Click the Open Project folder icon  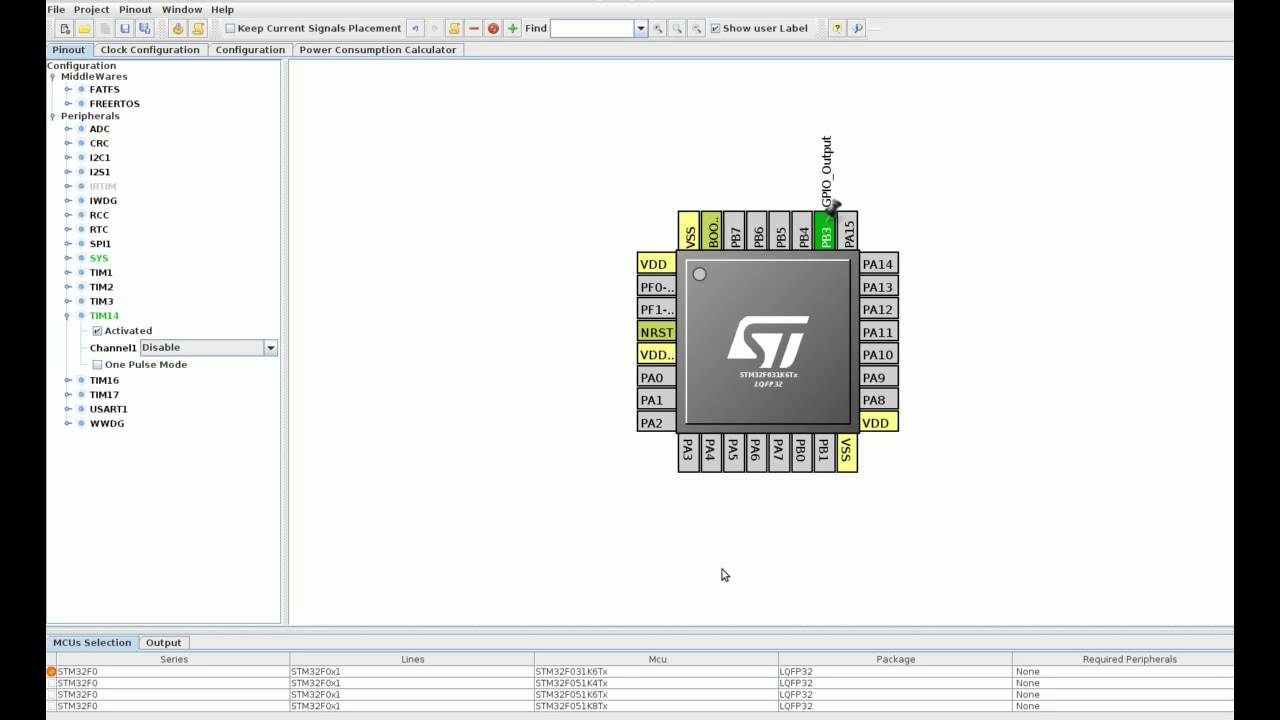click(x=85, y=28)
